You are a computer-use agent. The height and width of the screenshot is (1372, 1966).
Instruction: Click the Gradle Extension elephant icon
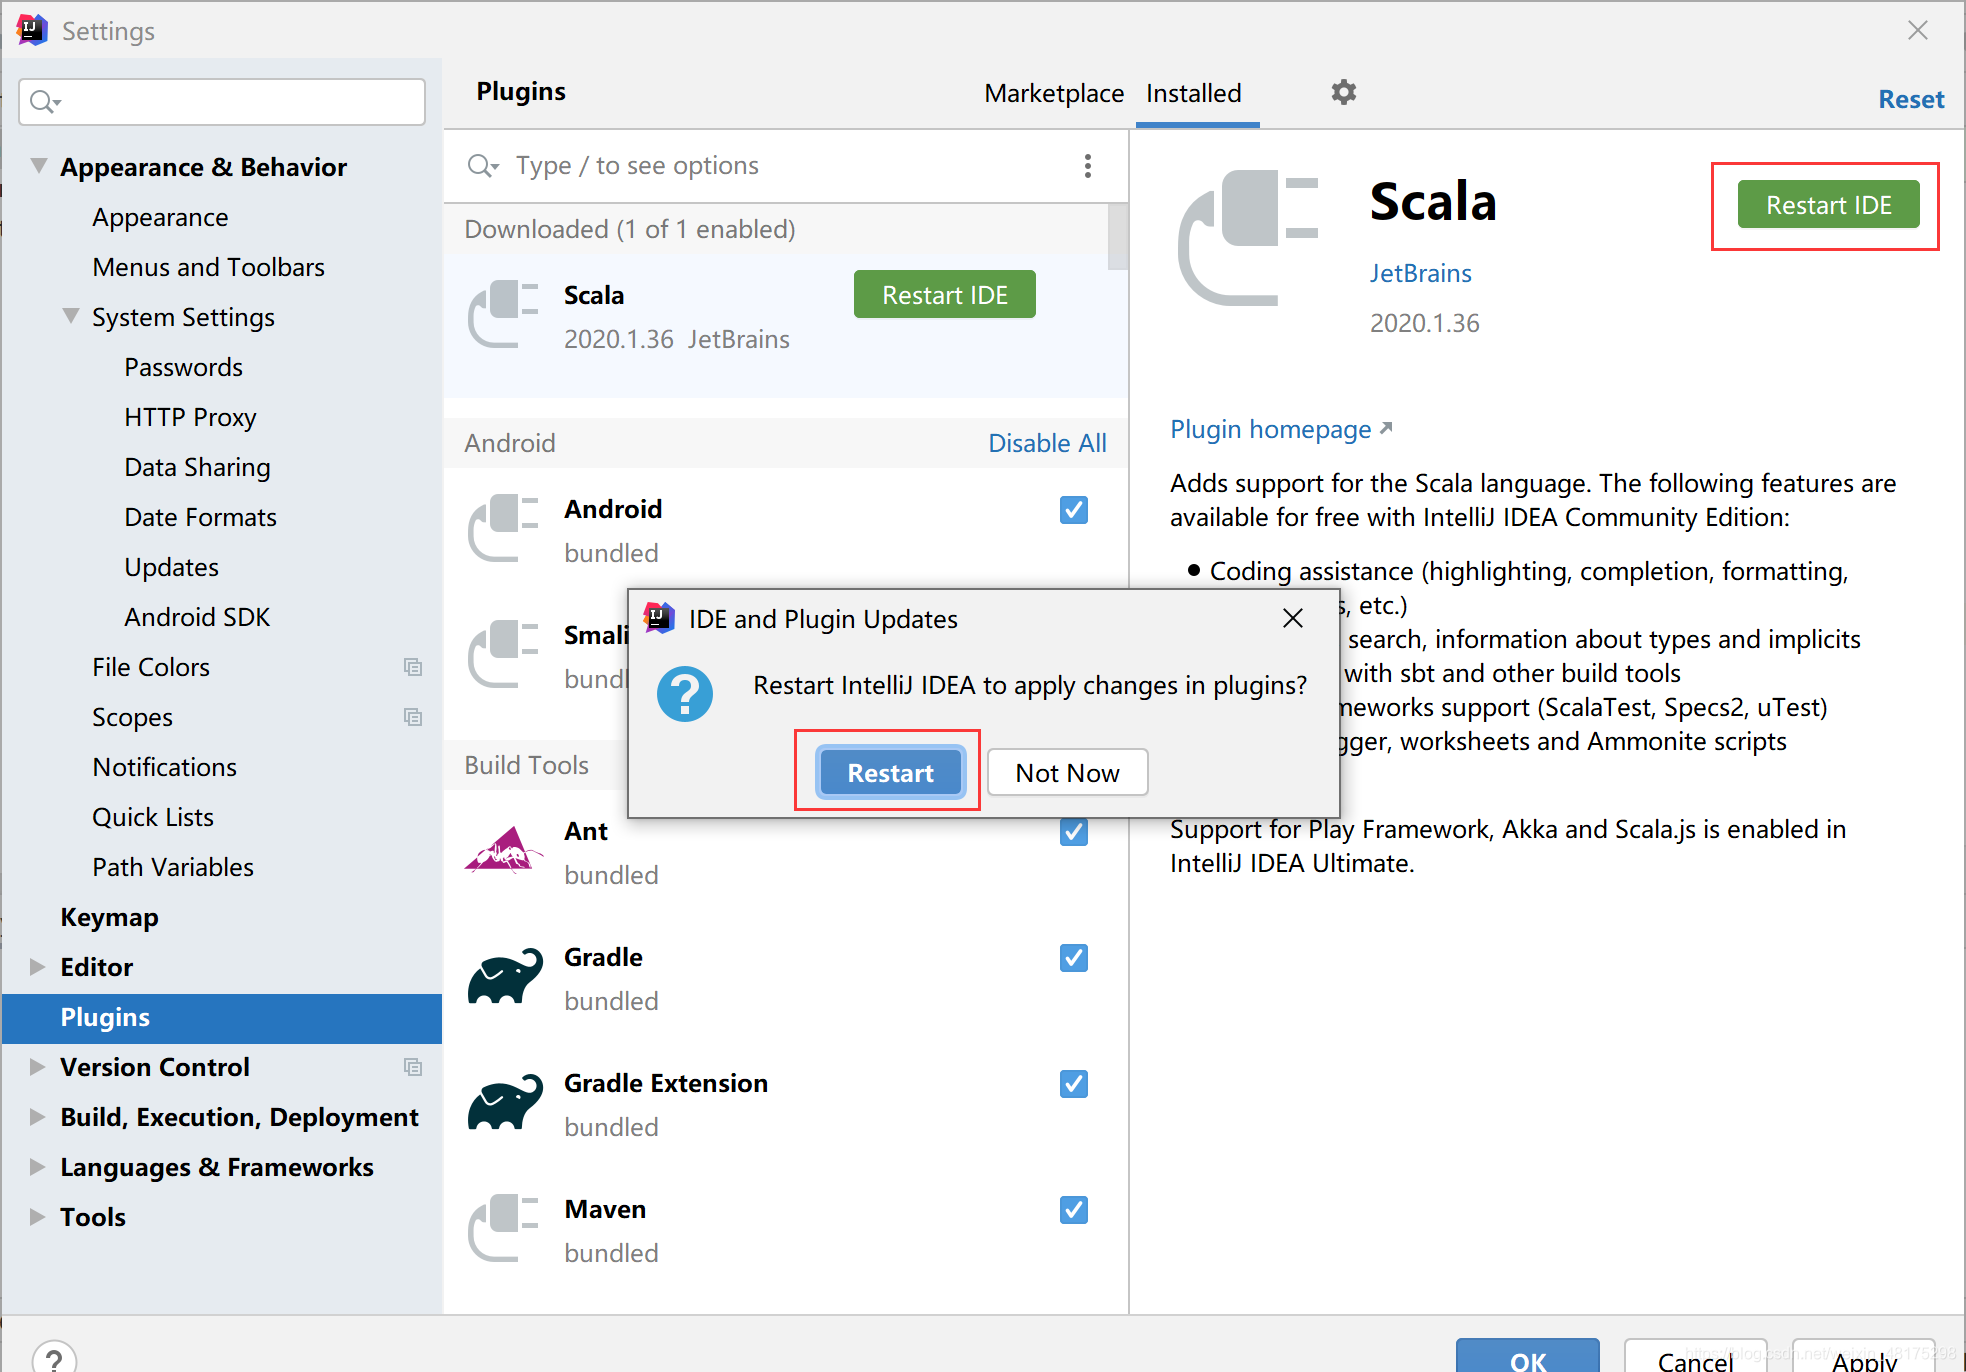click(x=505, y=1102)
